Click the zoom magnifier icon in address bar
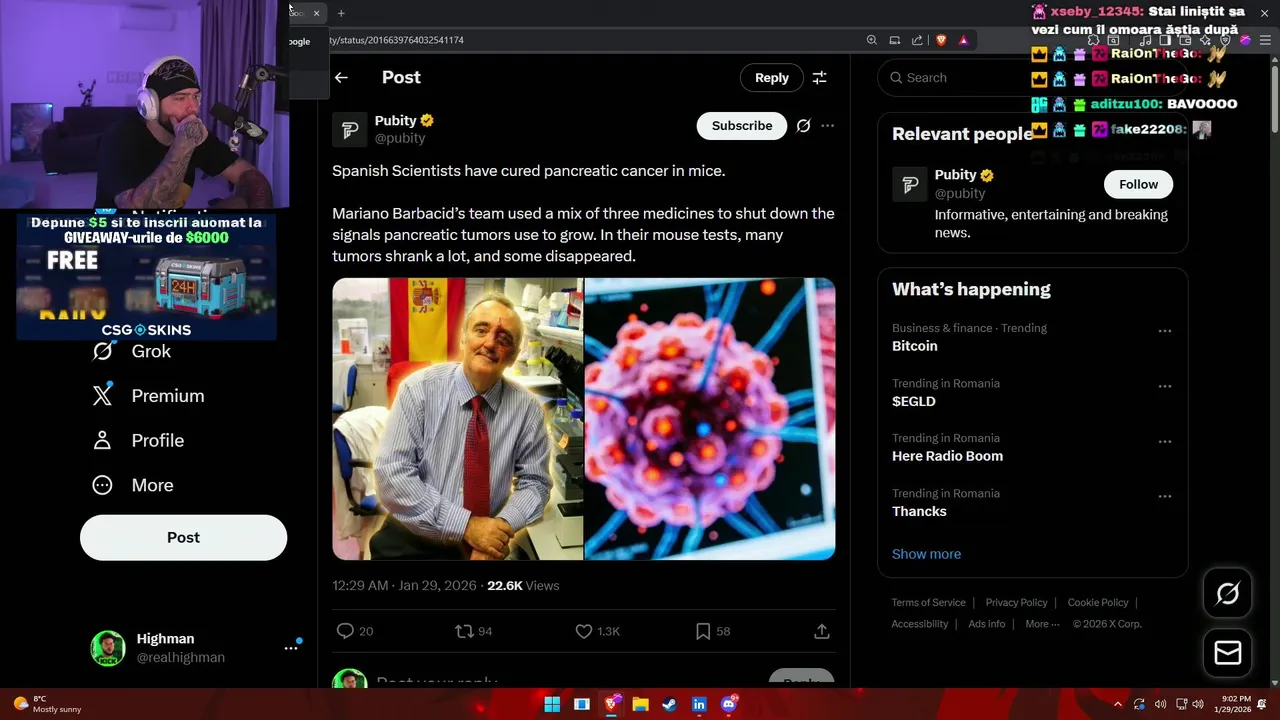This screenshot has height=720, width=1280. click(872, 40)
